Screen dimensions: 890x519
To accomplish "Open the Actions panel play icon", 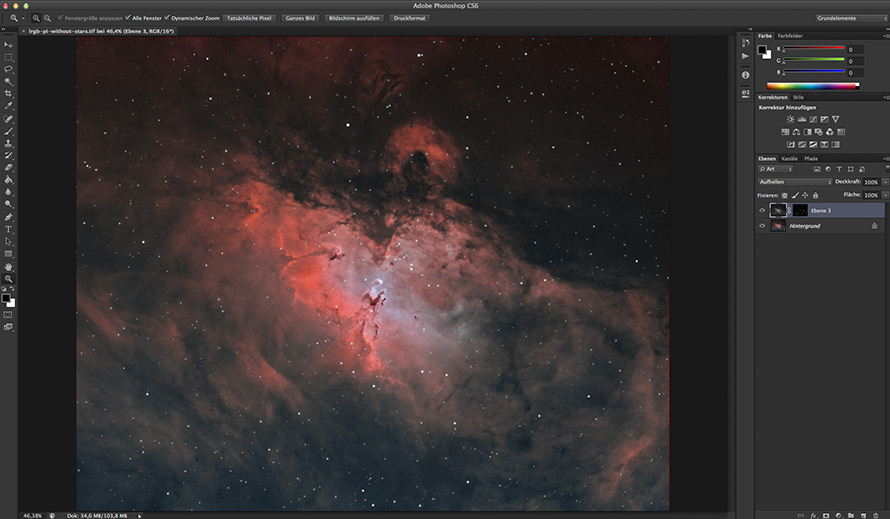I will pyautogui.click(x=745, y=56).
